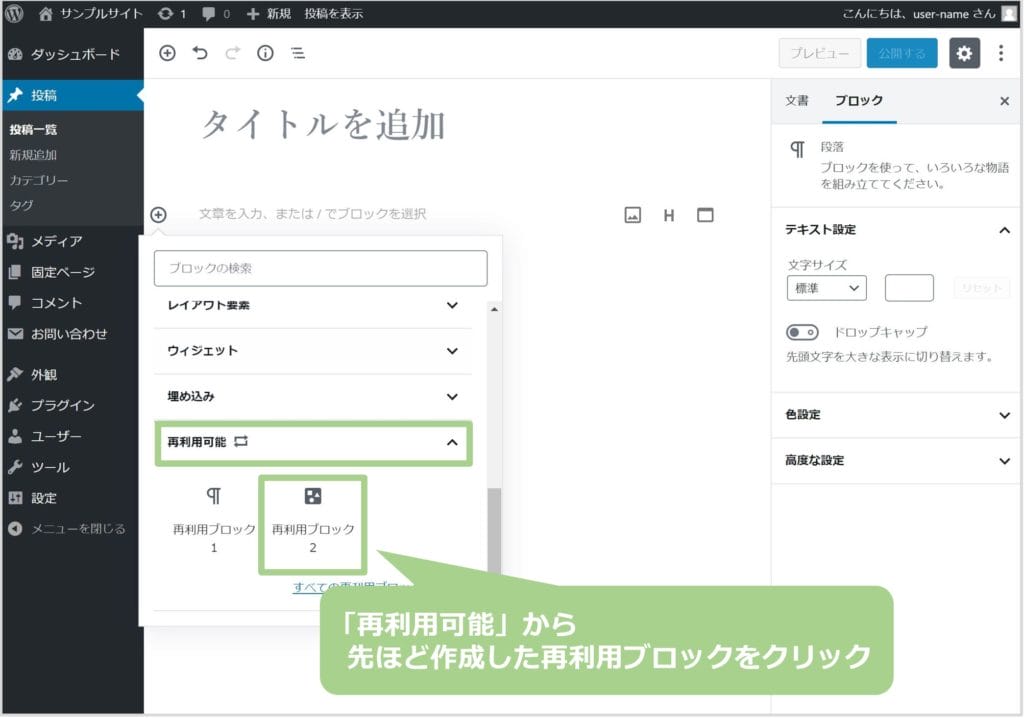Open content structure info icon
The height and width of the screenshot is (718, 1024).
coord(265,54)
